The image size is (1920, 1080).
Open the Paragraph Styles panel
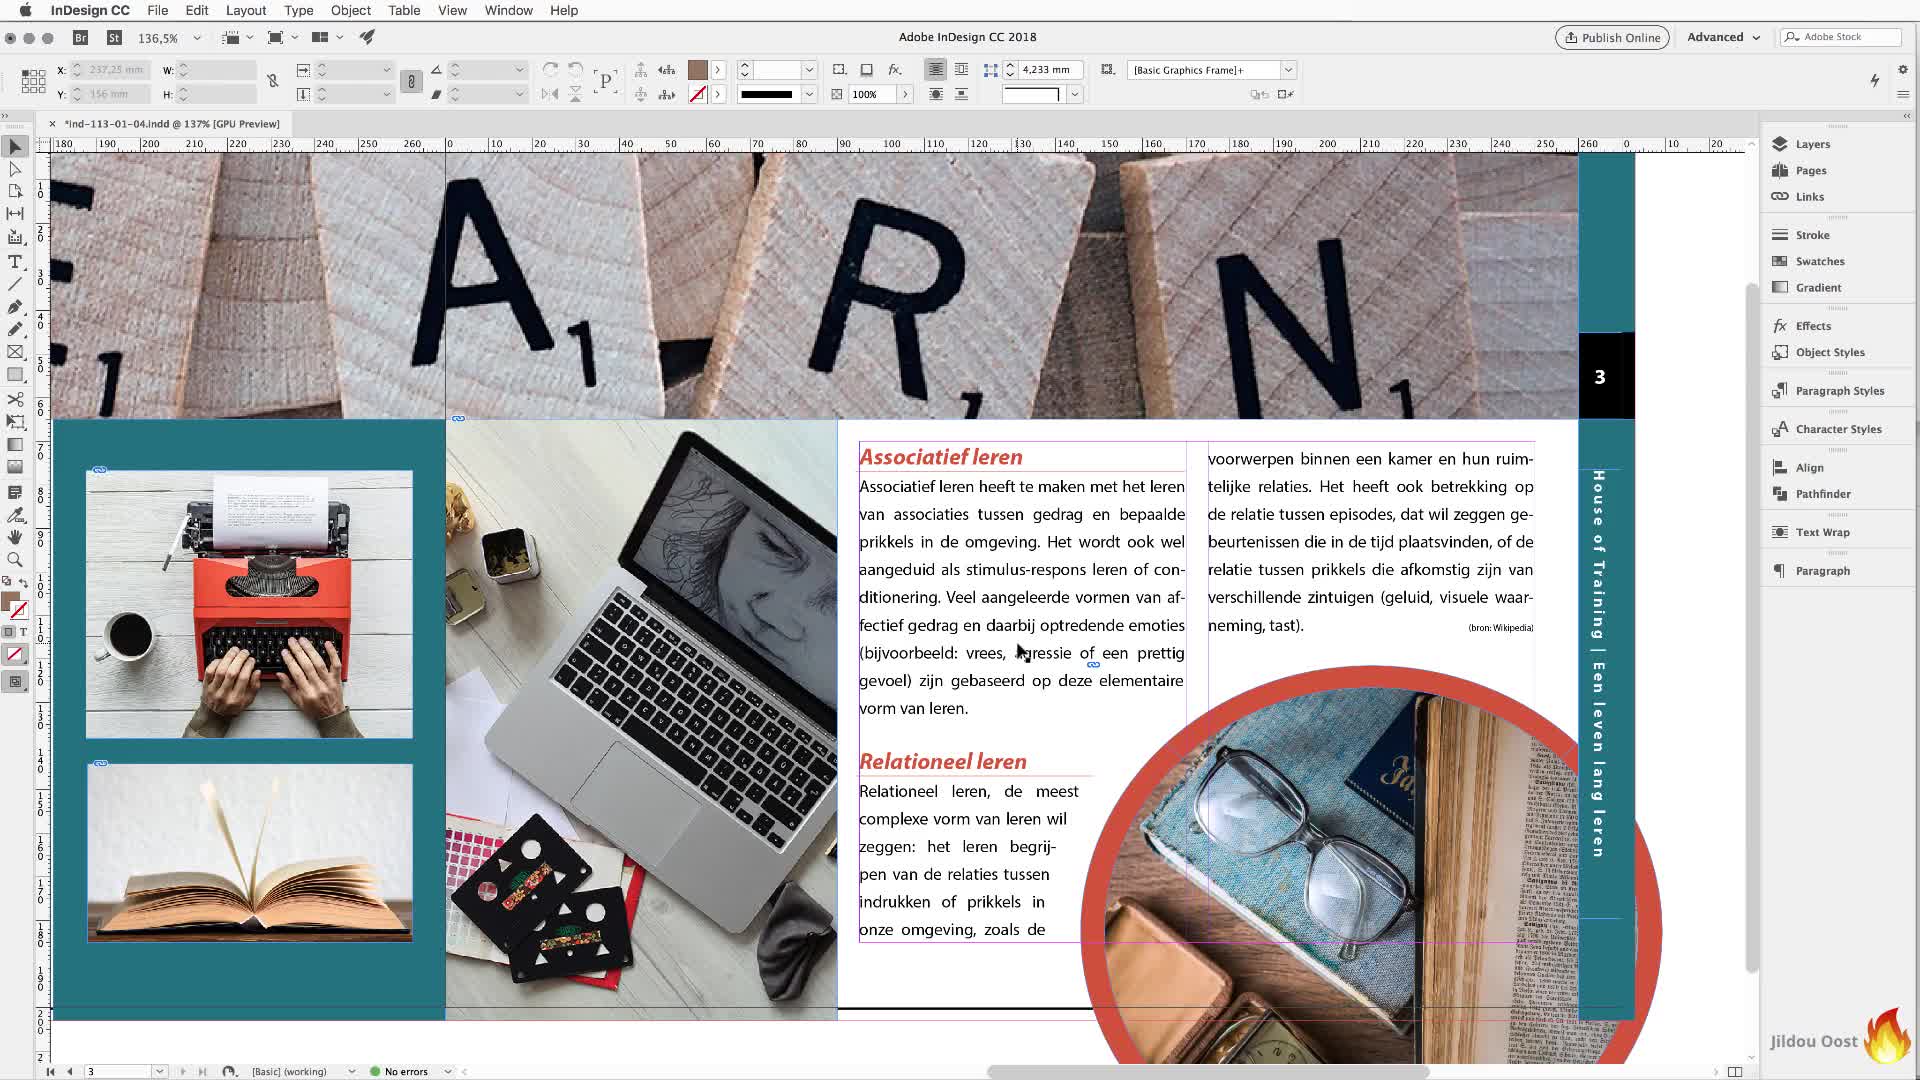[1839, 391]
